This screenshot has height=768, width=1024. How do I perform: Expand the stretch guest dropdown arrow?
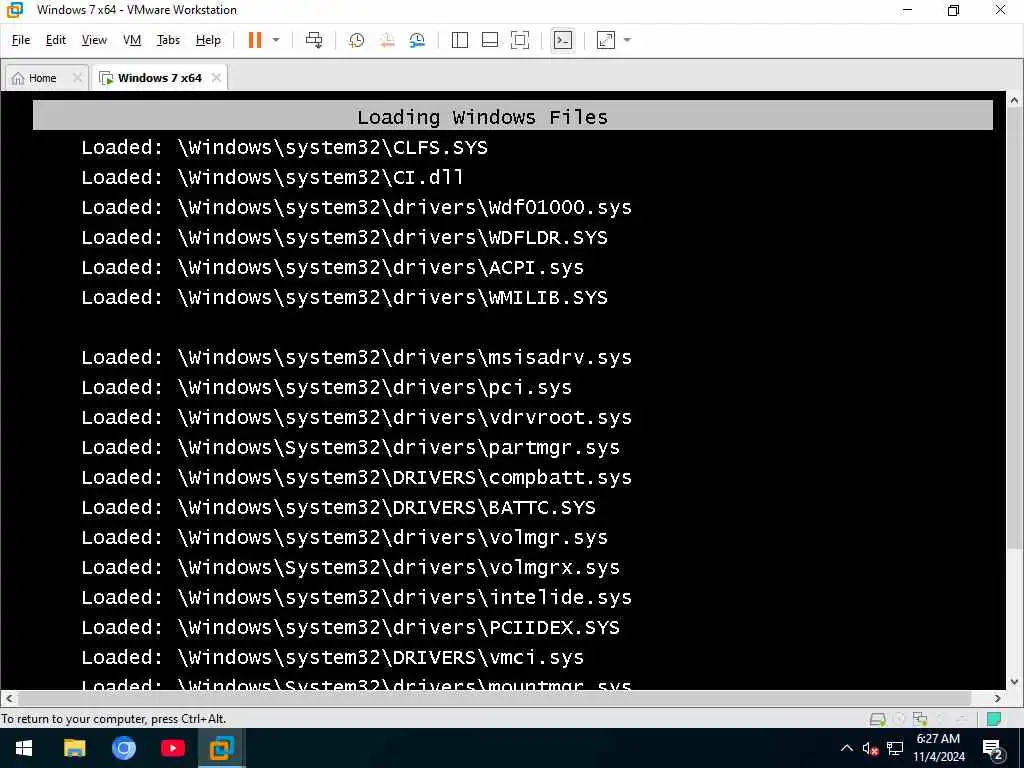[628, 40]
